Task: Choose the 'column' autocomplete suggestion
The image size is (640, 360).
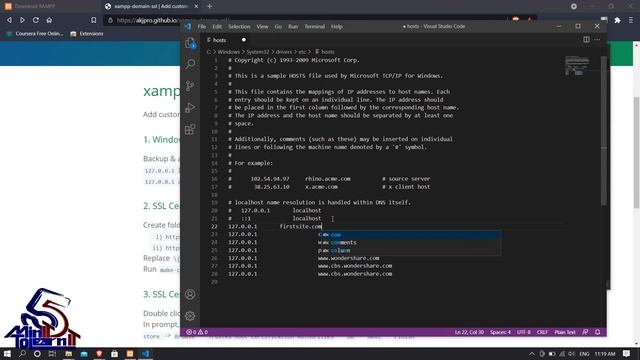Action: click(x=409, y=250)
